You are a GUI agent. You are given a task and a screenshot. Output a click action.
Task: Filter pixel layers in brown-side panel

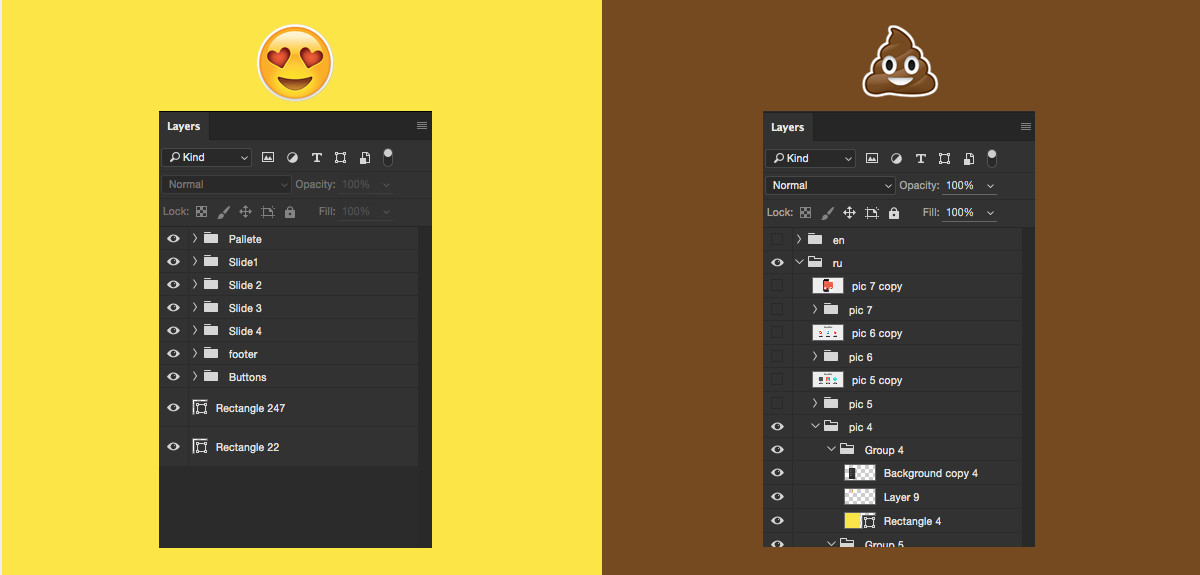[872, 158]
